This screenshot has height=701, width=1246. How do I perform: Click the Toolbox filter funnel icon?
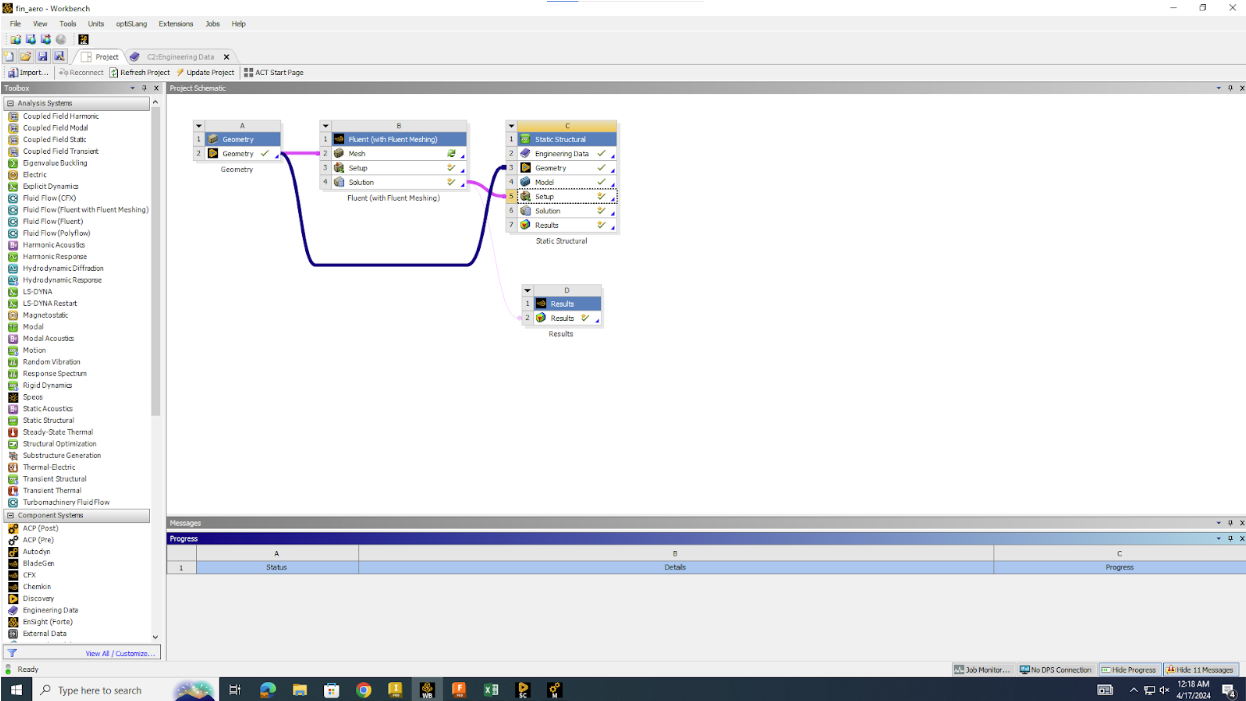click(12, 653)
